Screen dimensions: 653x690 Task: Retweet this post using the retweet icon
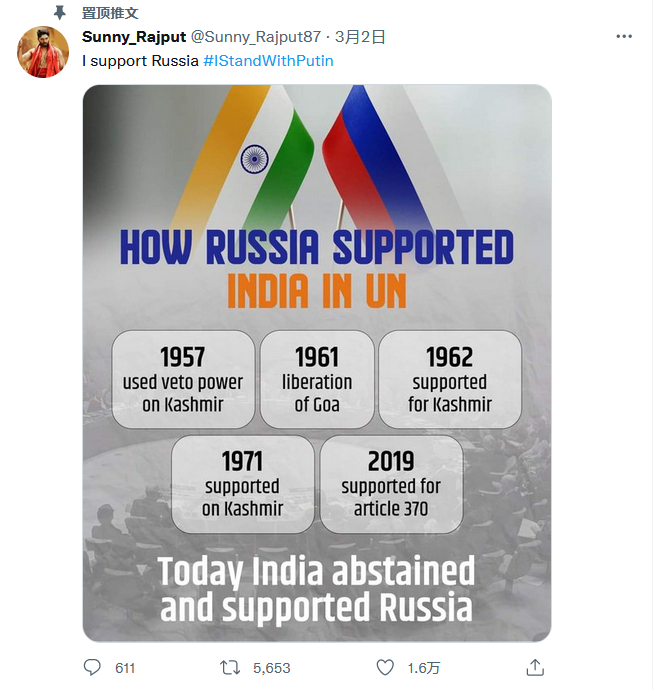coord(228,667)
